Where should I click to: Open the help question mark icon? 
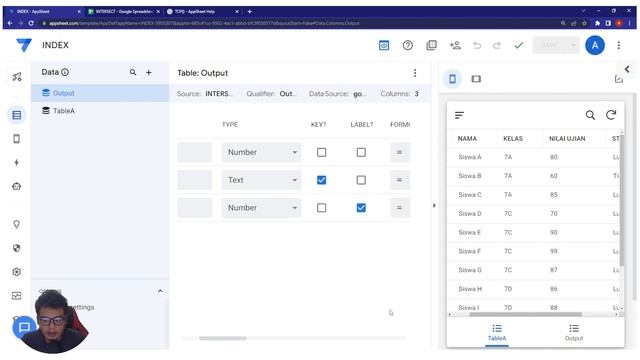point(407,45)
